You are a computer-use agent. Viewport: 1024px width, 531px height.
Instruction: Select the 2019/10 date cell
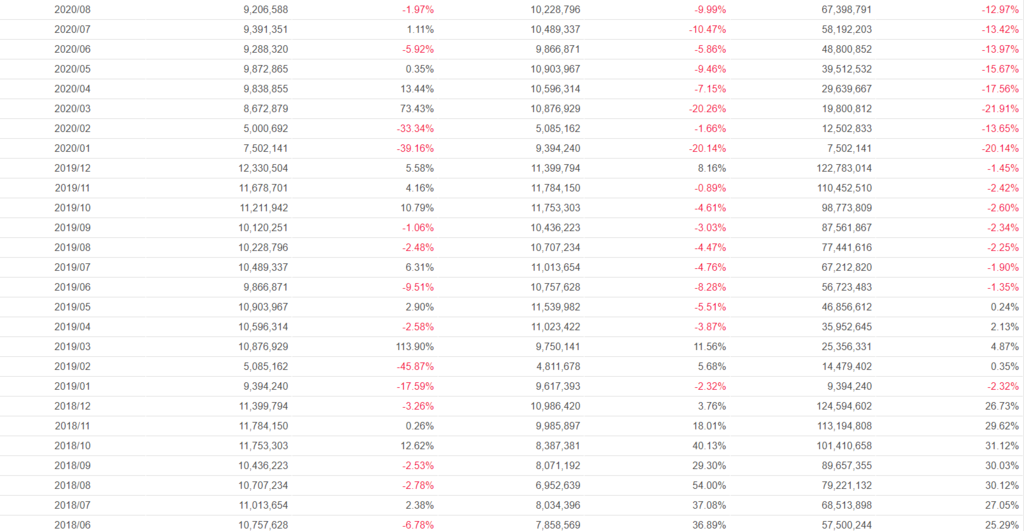point(71,208)
